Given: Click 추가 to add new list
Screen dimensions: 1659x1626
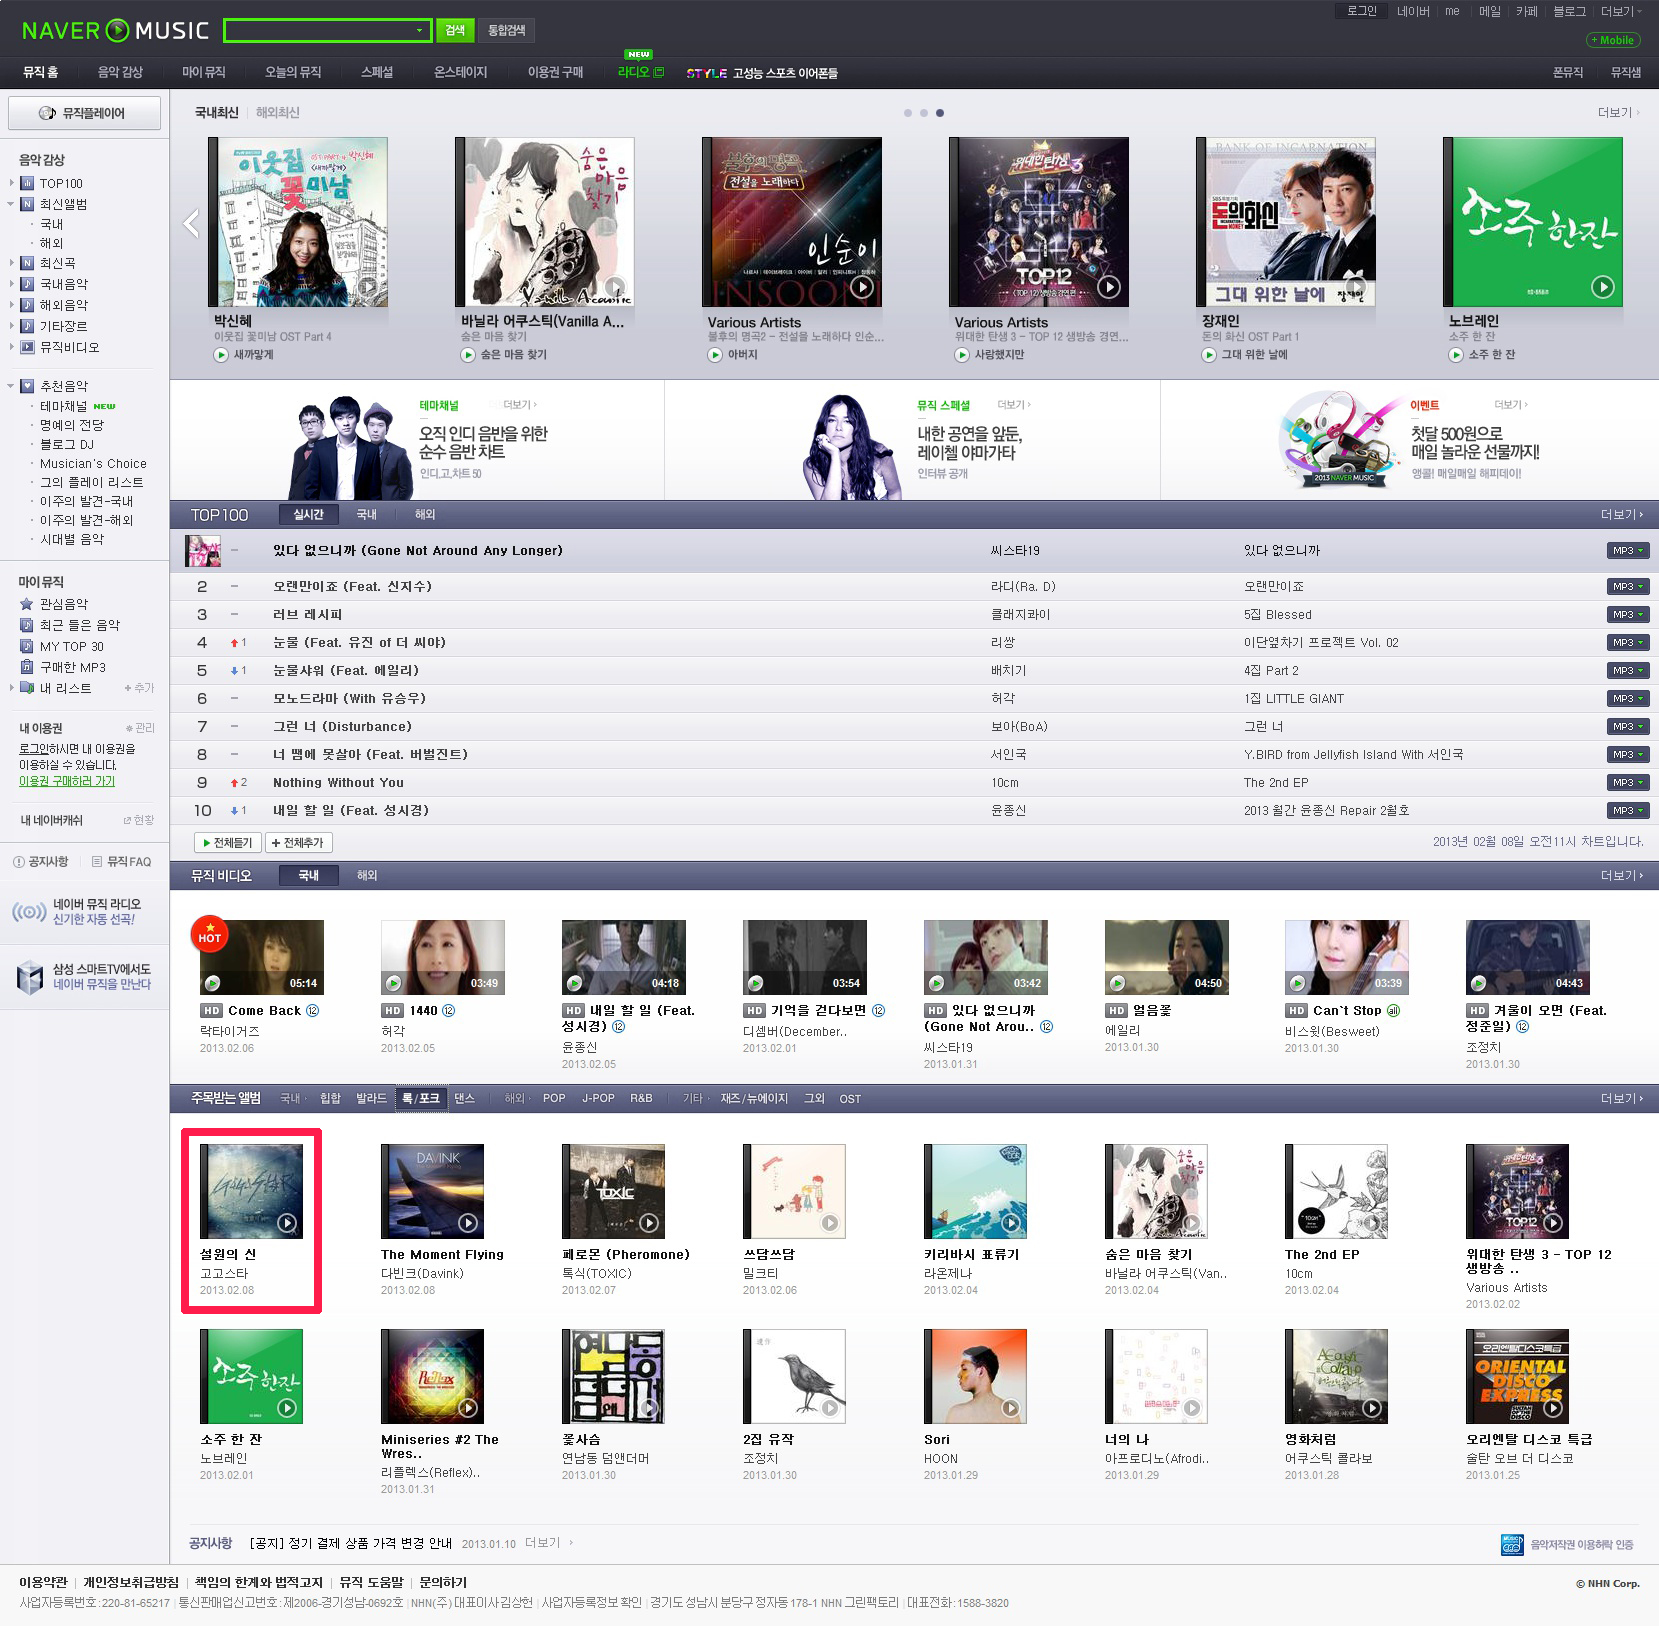Looking at the screenshot, I should click(x=139, y=688).
